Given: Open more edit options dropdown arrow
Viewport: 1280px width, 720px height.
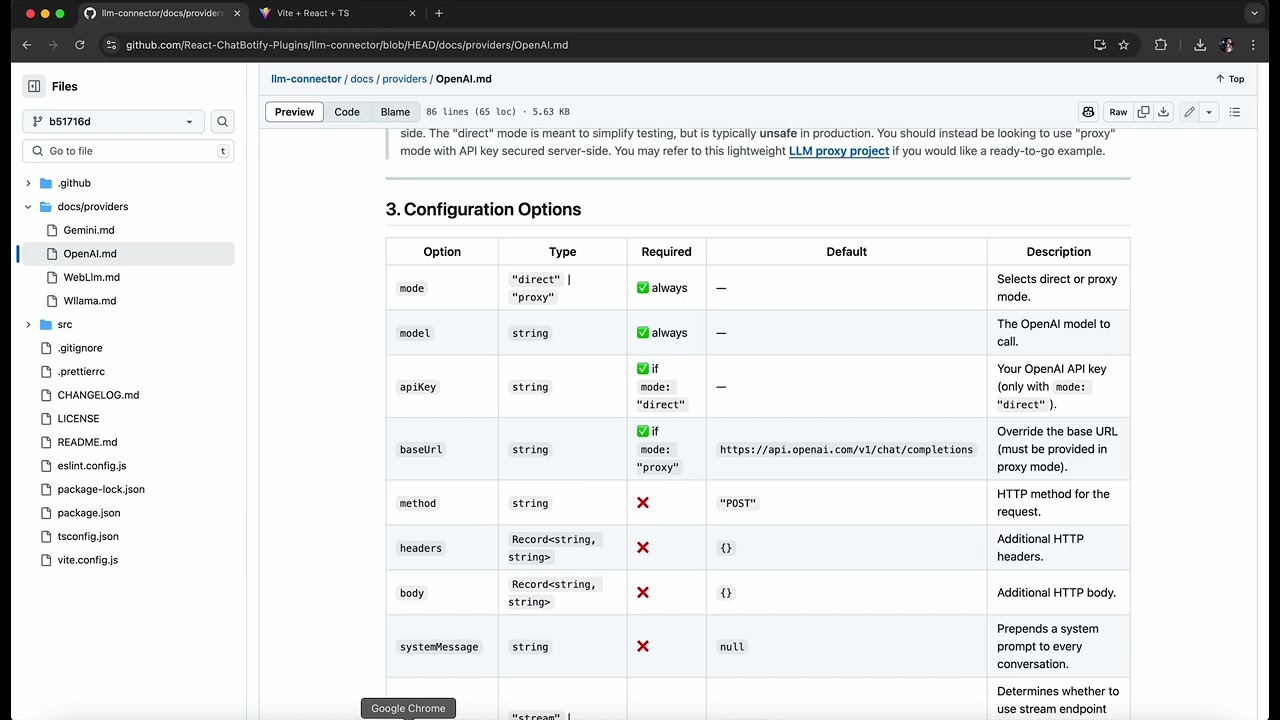Looking at the screenshot, I should click(x=1209, y=112).
